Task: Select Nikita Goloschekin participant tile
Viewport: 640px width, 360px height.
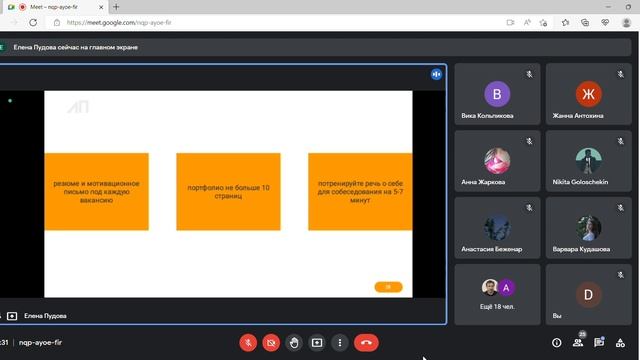Action: (589, 161)
